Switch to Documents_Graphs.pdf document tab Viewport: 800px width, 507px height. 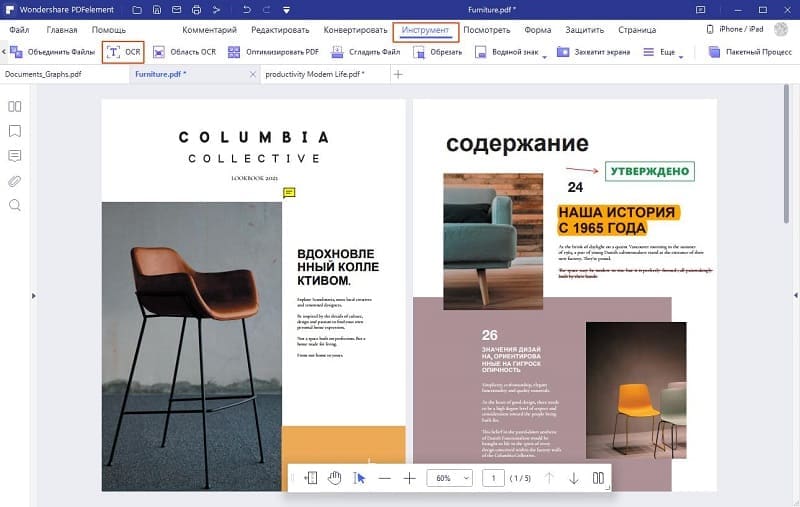[43, 74]
